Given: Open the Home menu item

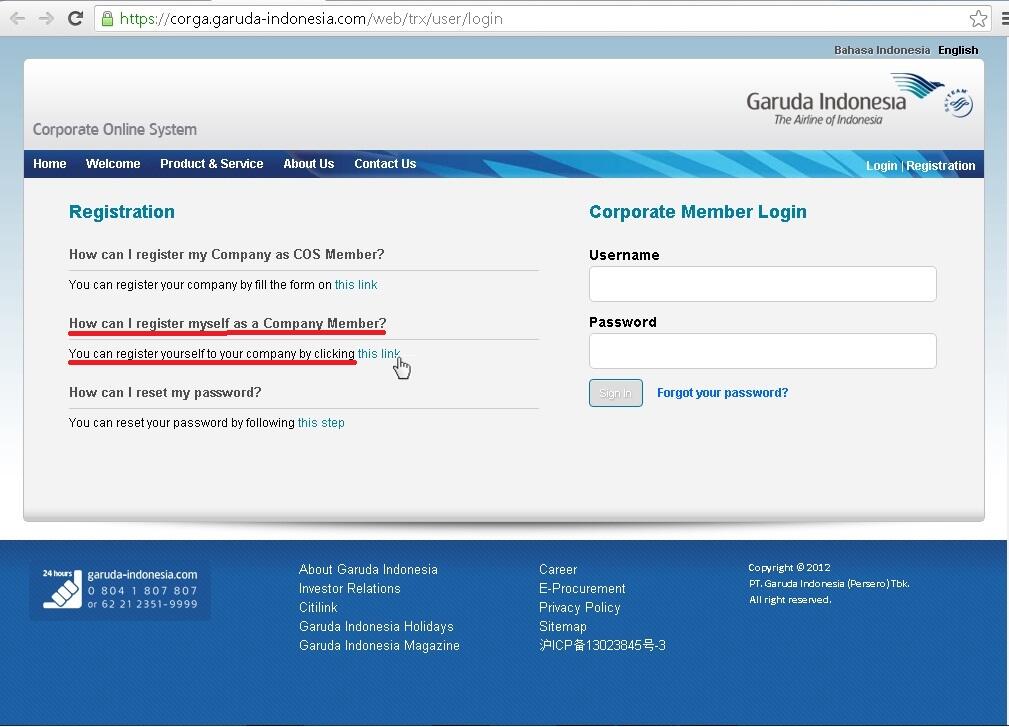Looking at the screenshot, I should click(x=50, y=164).
